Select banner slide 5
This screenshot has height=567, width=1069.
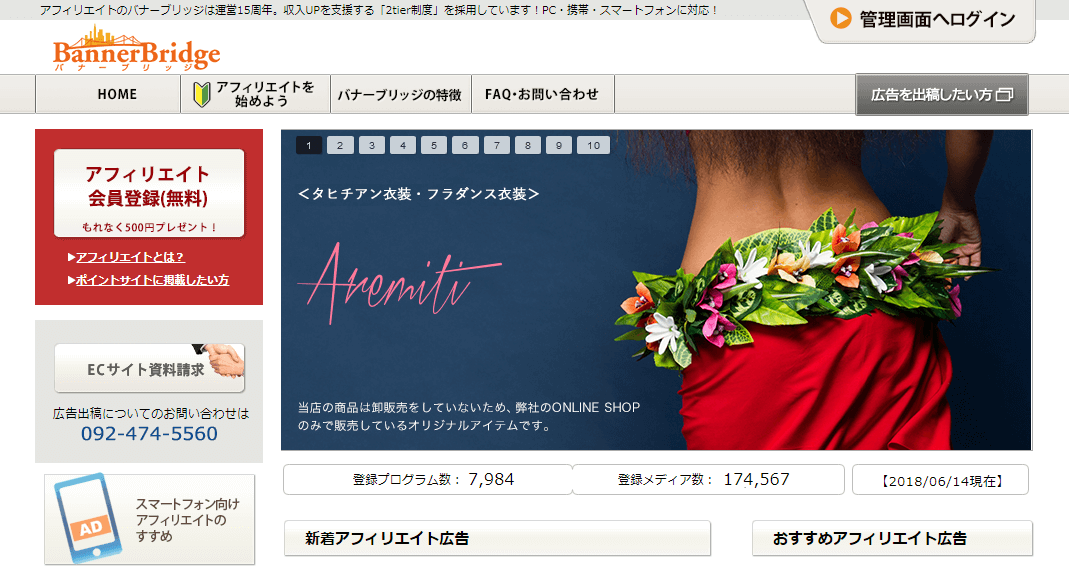pyautogui.click(x=434, y=145)
